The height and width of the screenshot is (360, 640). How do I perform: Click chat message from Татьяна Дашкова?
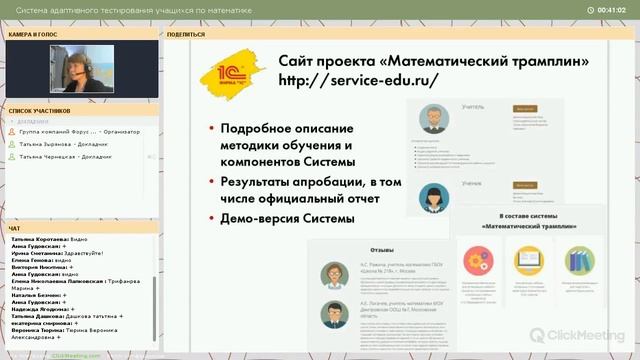(67, 316)
